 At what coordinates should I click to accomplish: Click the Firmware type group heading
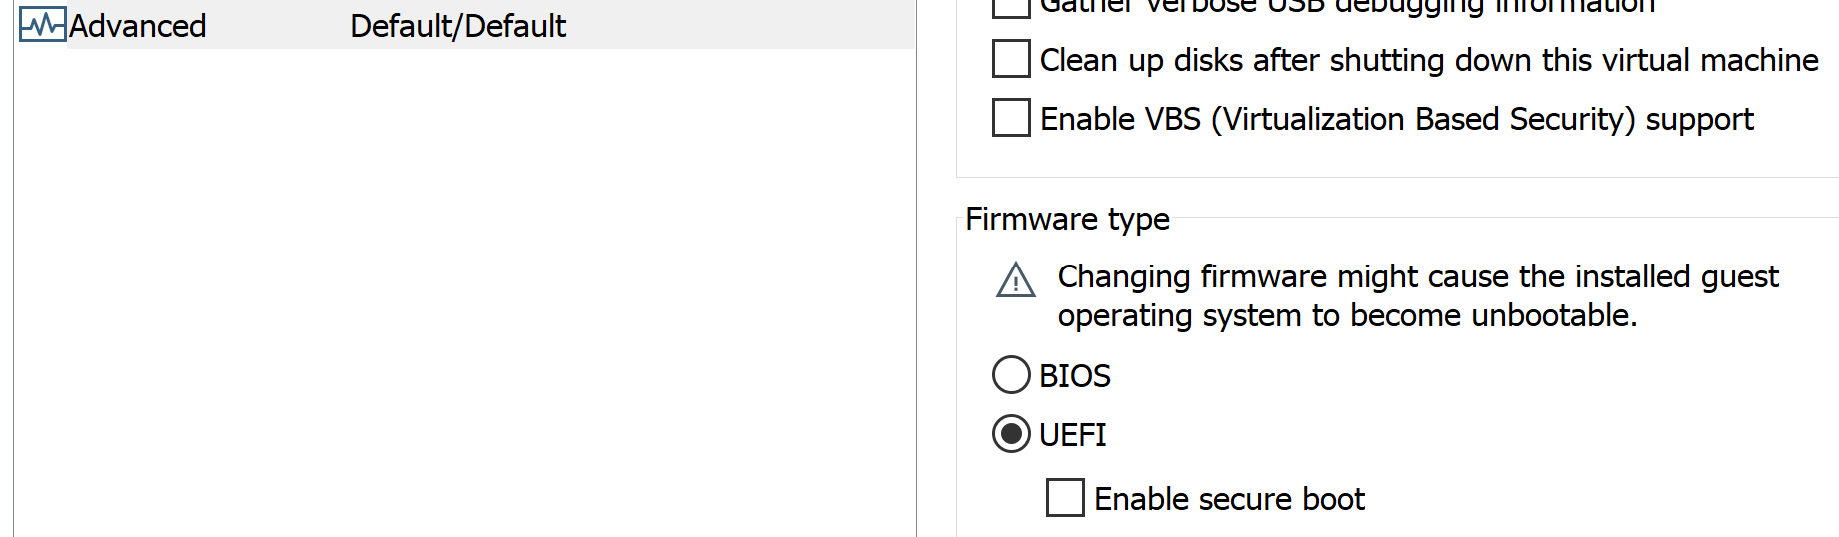pos(1067,219)
